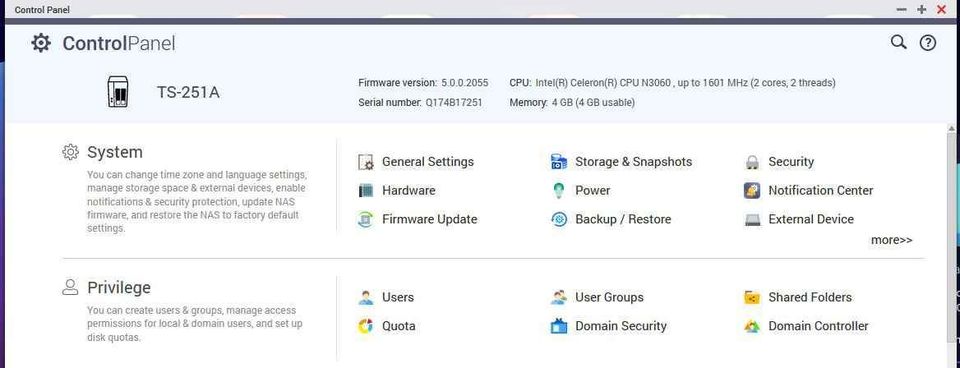Open the General Settings link
960x368 pixels.
click(x=428, y=162)
